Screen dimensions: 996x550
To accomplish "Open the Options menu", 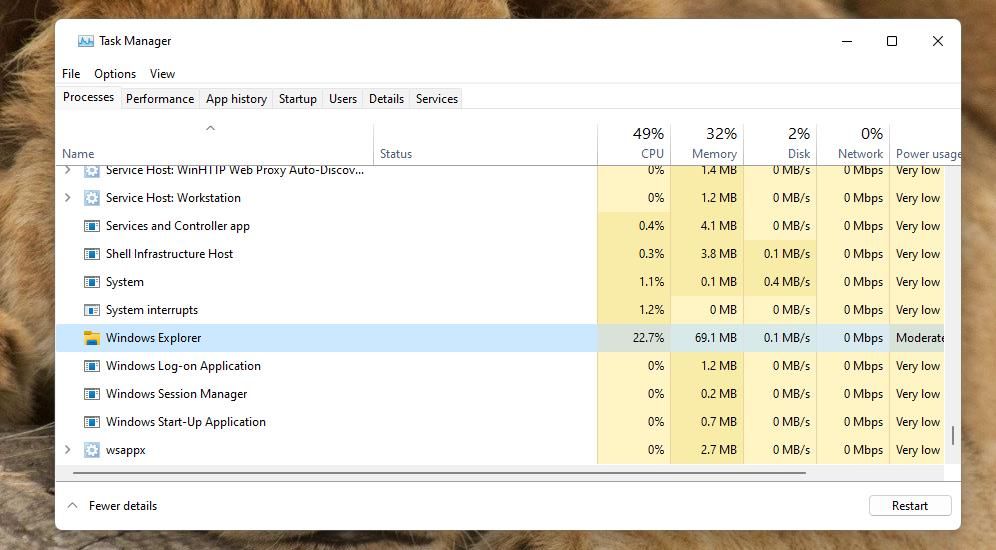I will pyautogui.click(x=115, y=74).
